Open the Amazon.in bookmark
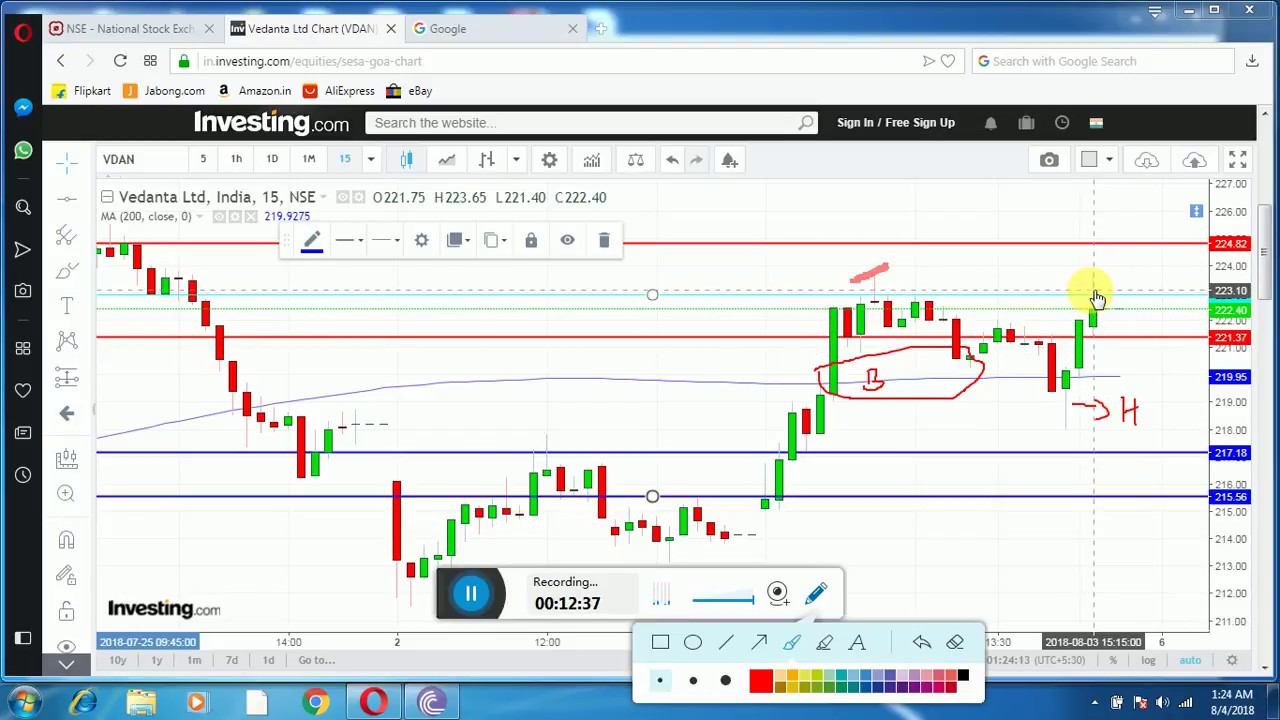 point(254,91)
